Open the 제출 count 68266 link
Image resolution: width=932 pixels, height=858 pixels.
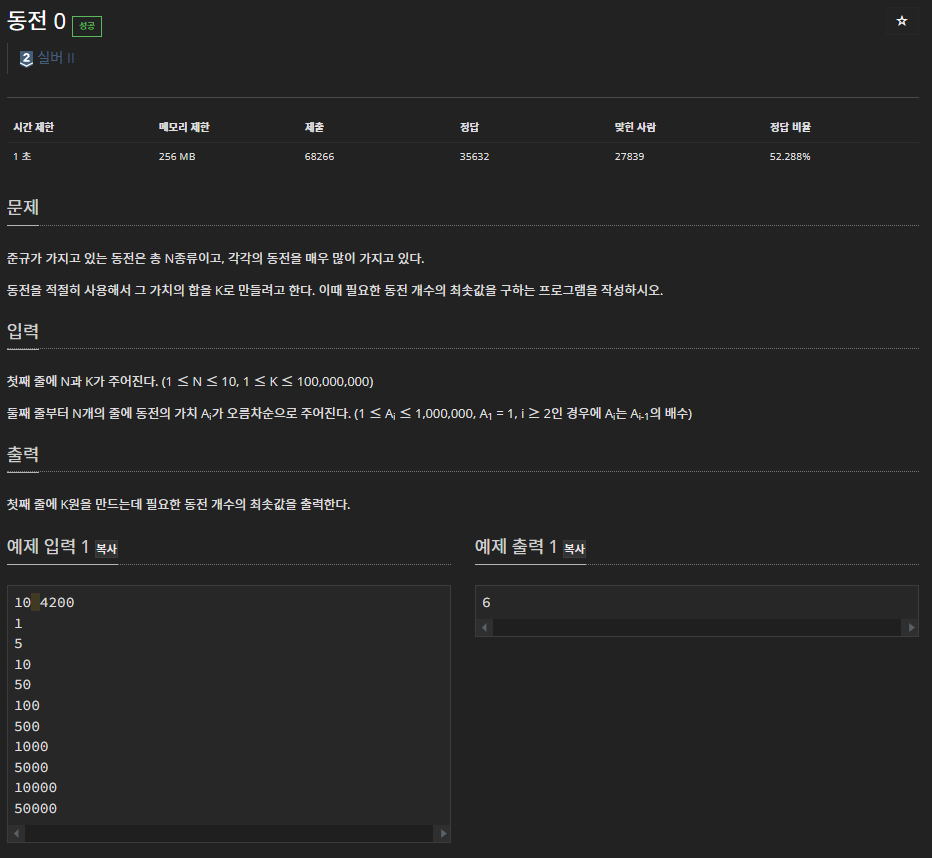pos(319,156)
